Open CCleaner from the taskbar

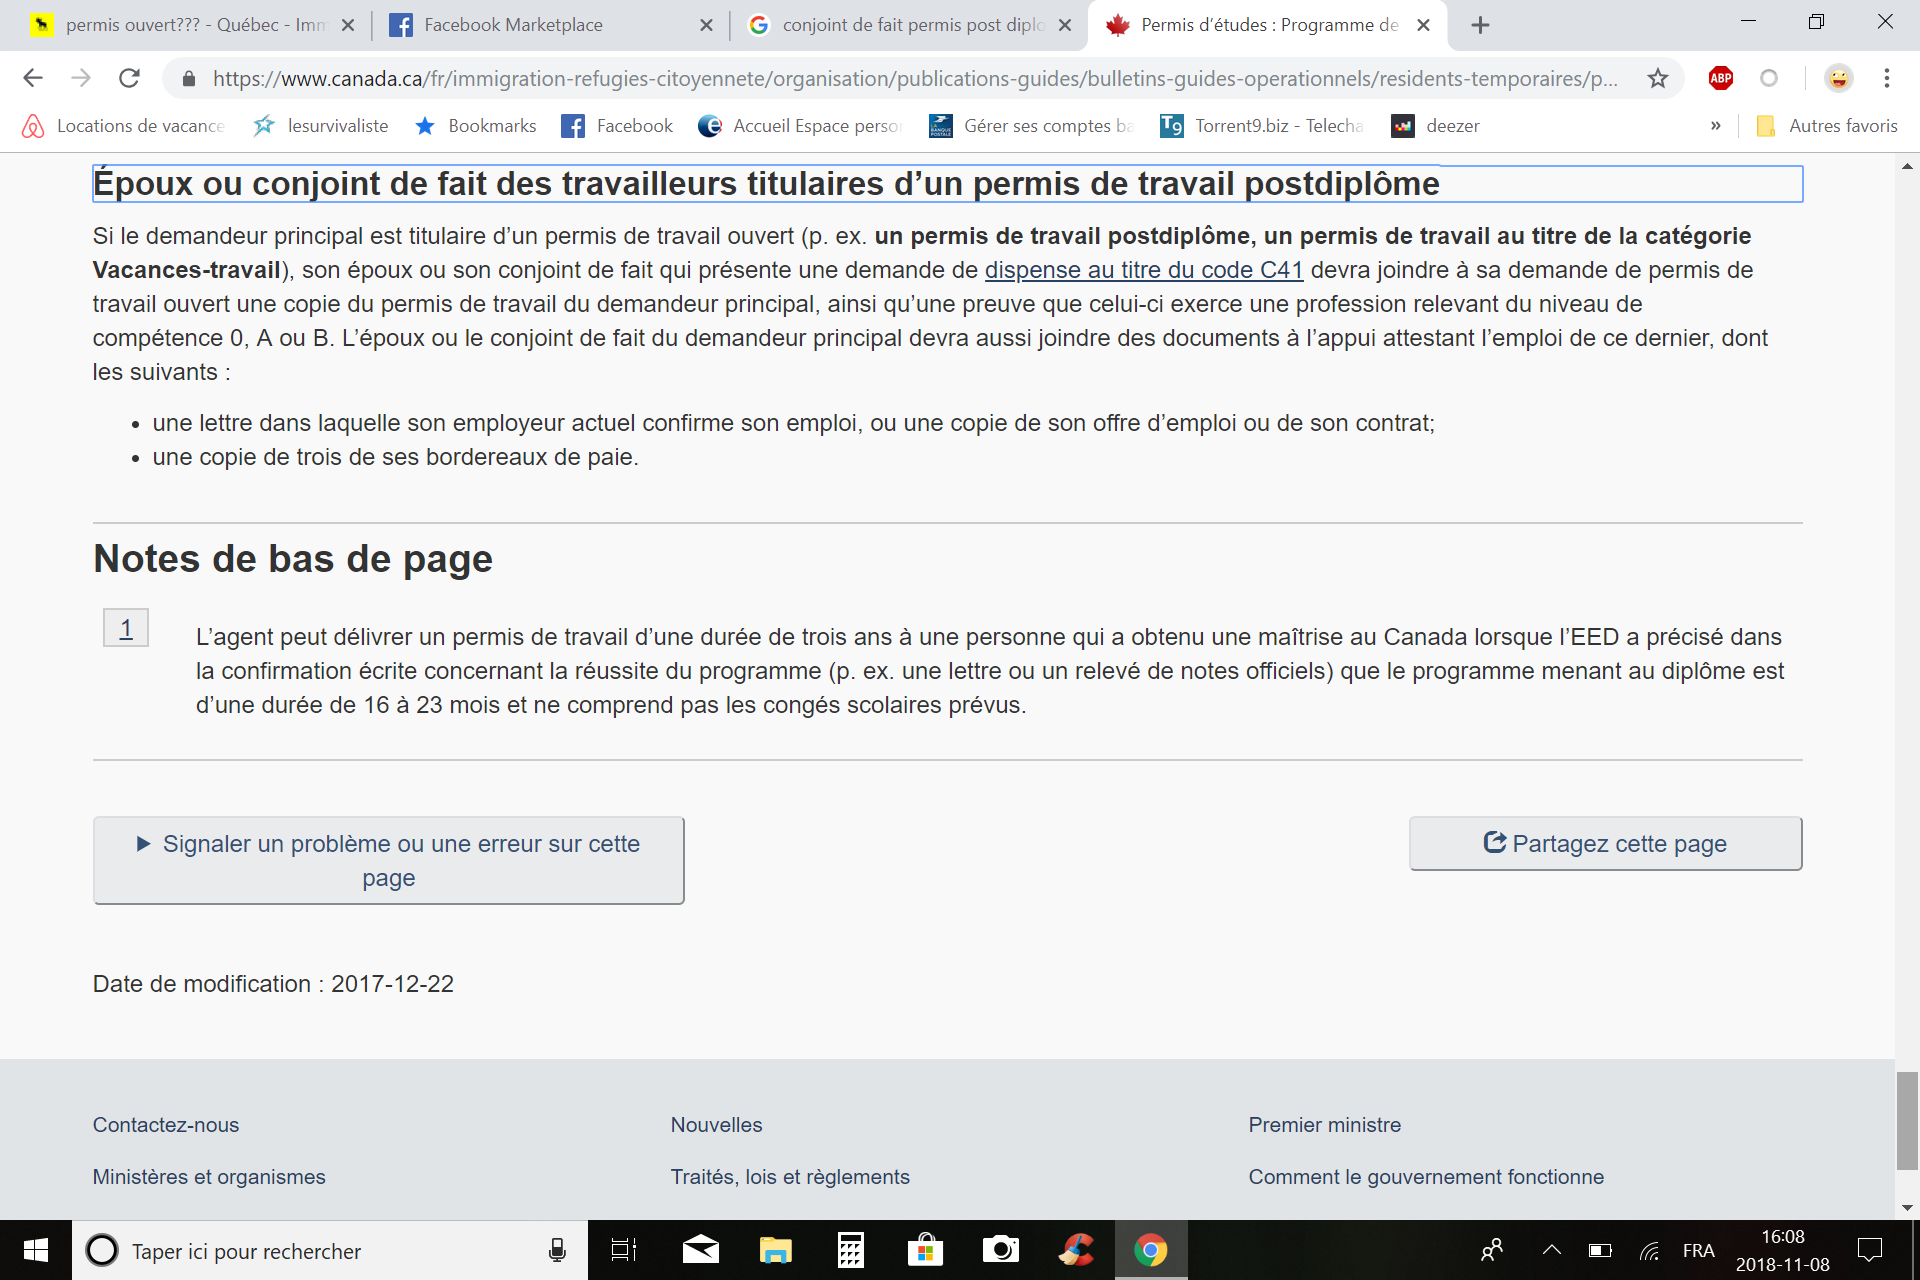click(x=1075, y=1251)
